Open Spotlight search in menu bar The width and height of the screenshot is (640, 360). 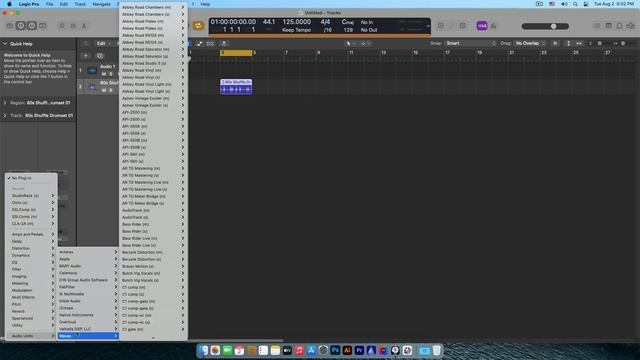pyautogui.click(x=575, y=4)
